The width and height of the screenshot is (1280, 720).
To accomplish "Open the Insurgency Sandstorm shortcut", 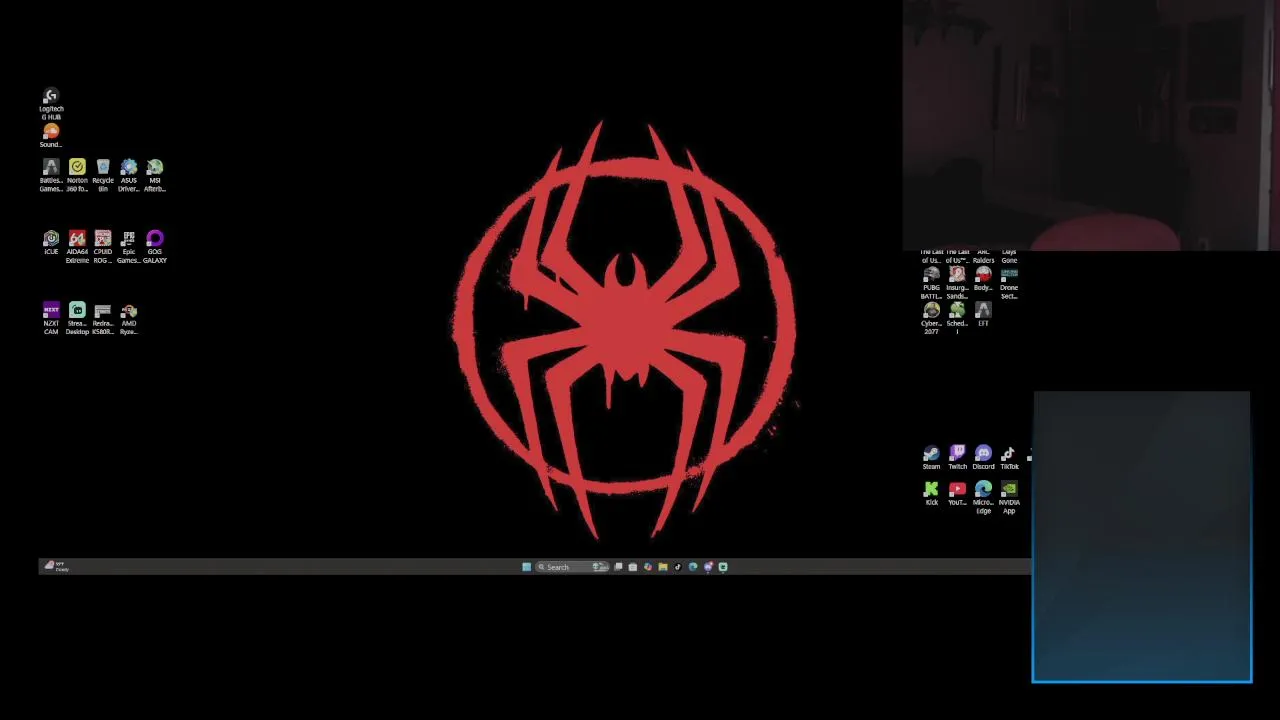I will tap(958, 283).
